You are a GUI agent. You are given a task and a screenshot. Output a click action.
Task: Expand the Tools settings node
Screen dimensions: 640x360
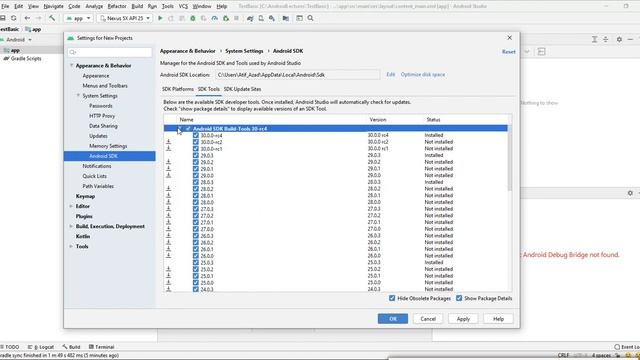coord(71,247)
